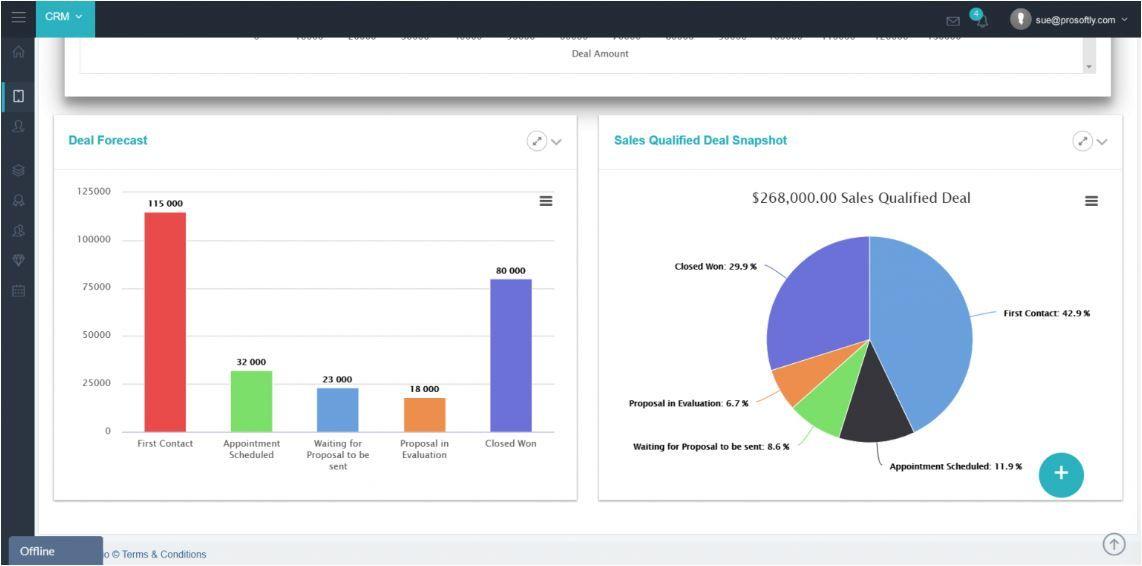Image resolution: width=1142 pixels, height=566 pixels.
Task: Click the stacked layers sidebar icon
Action: [18, 171]
